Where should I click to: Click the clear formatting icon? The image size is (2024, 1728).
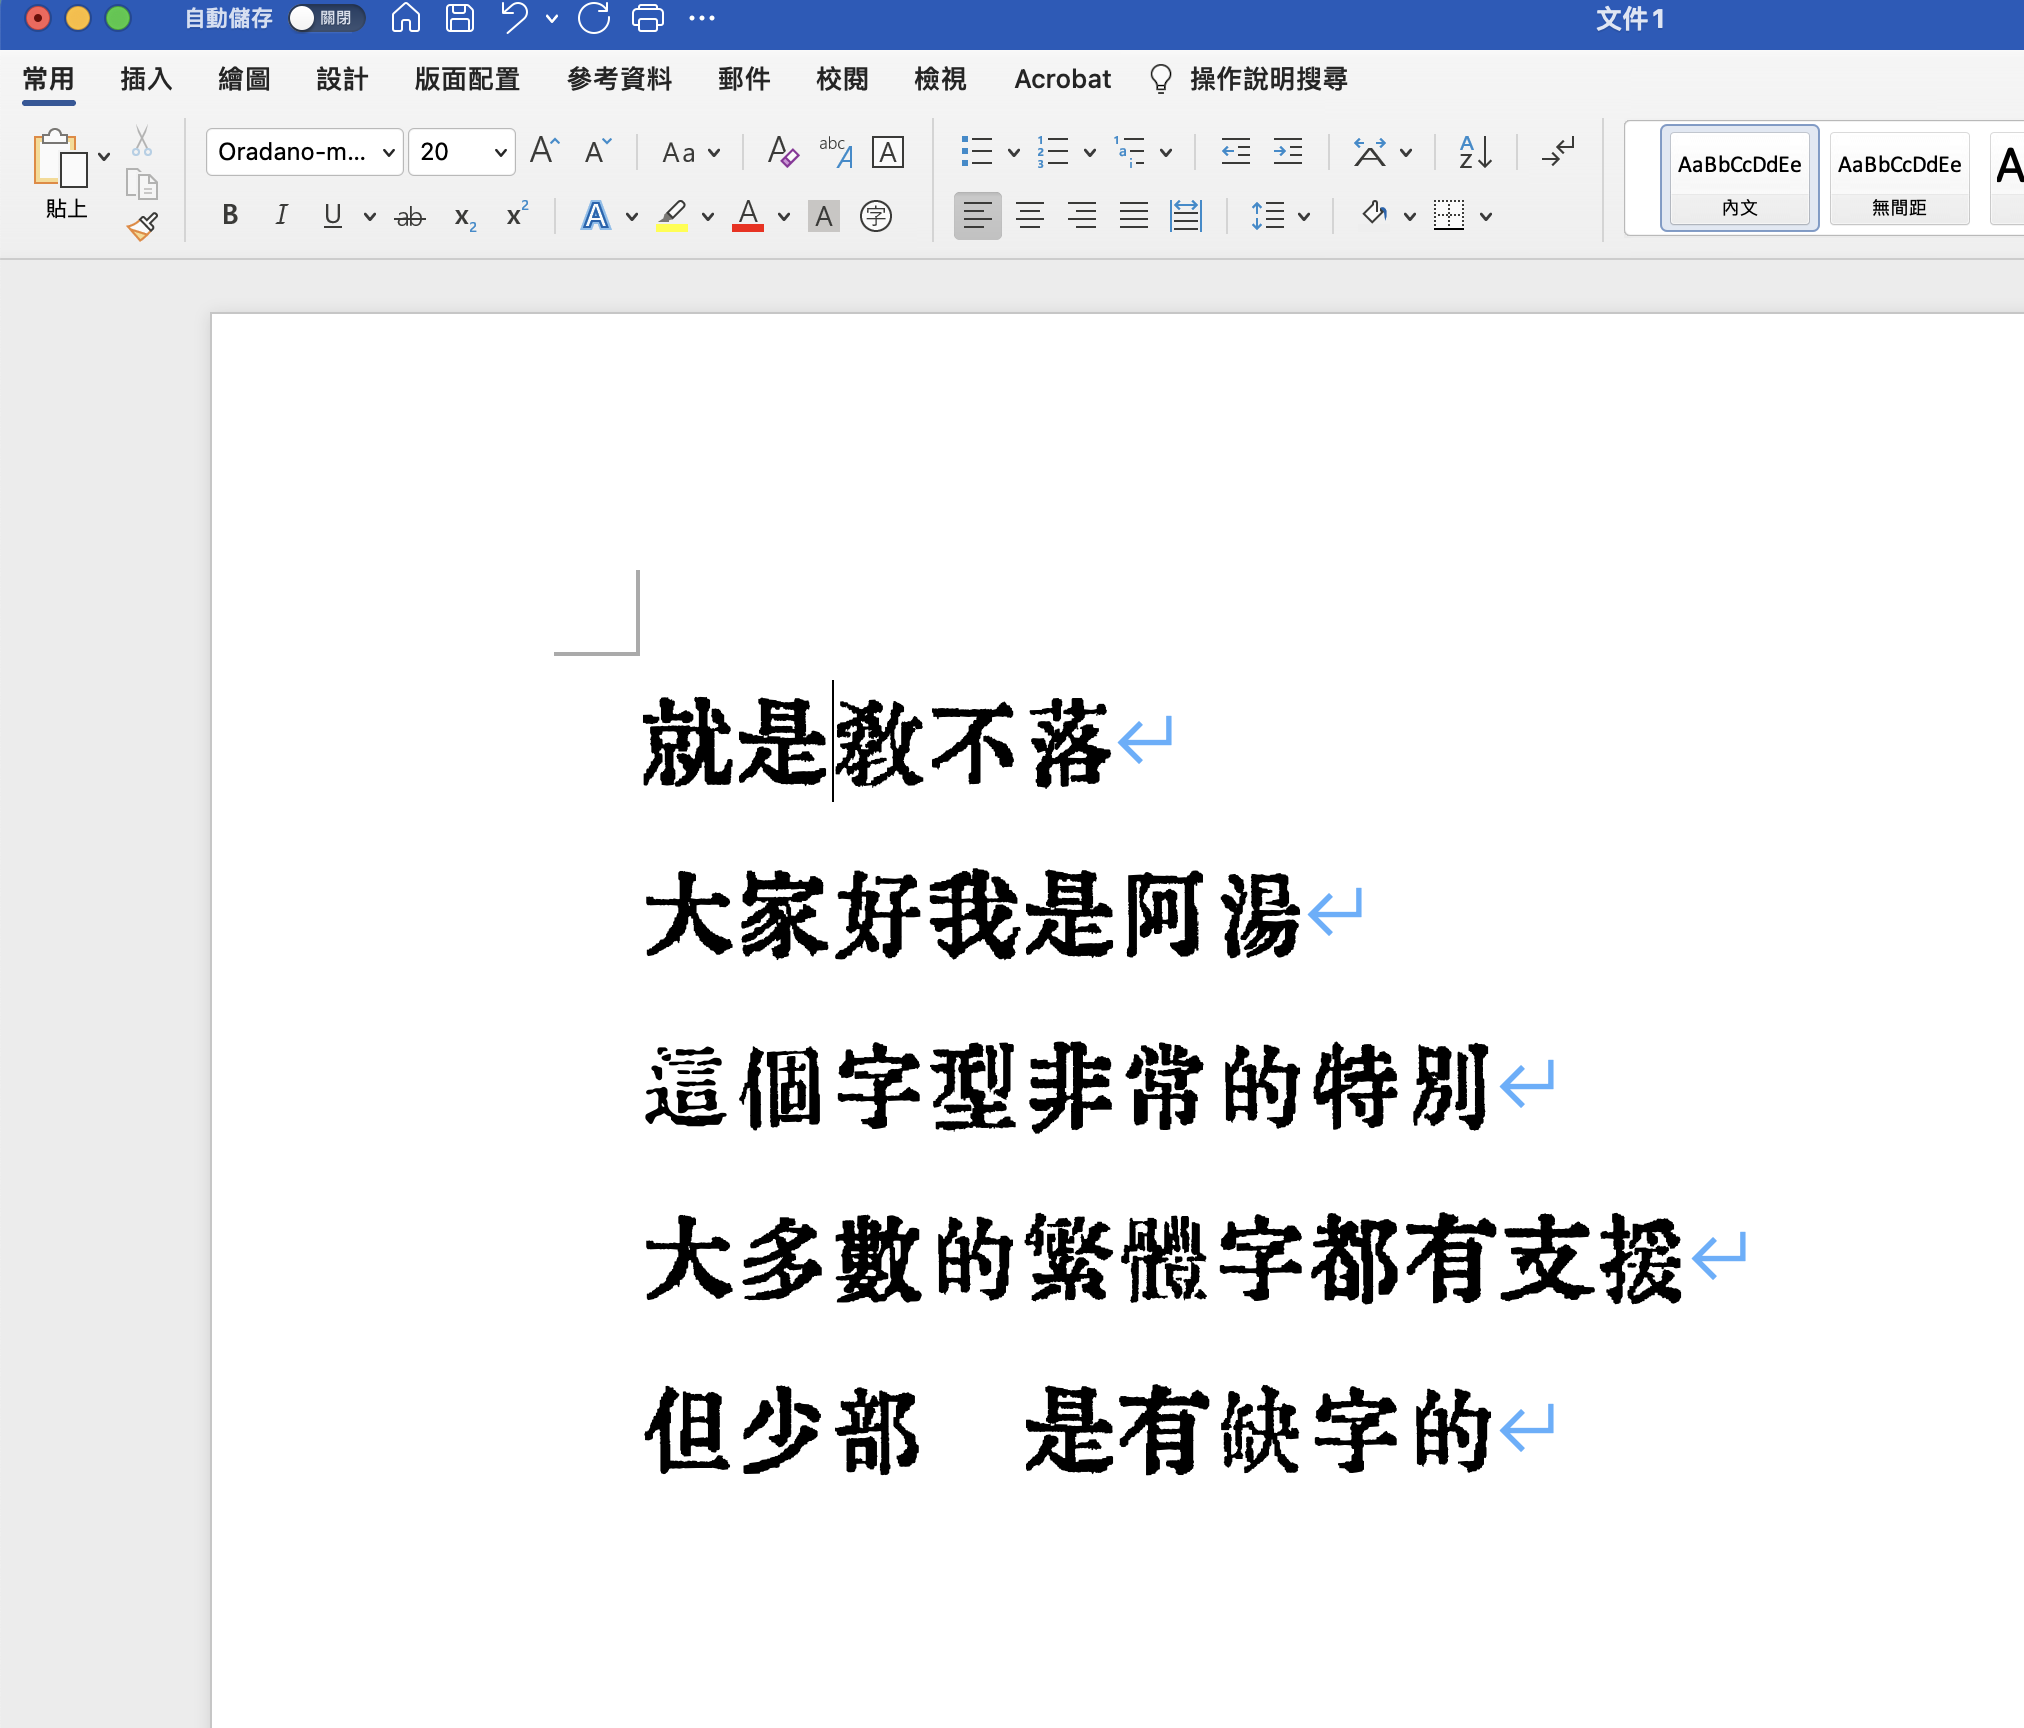tap(782, 152)
